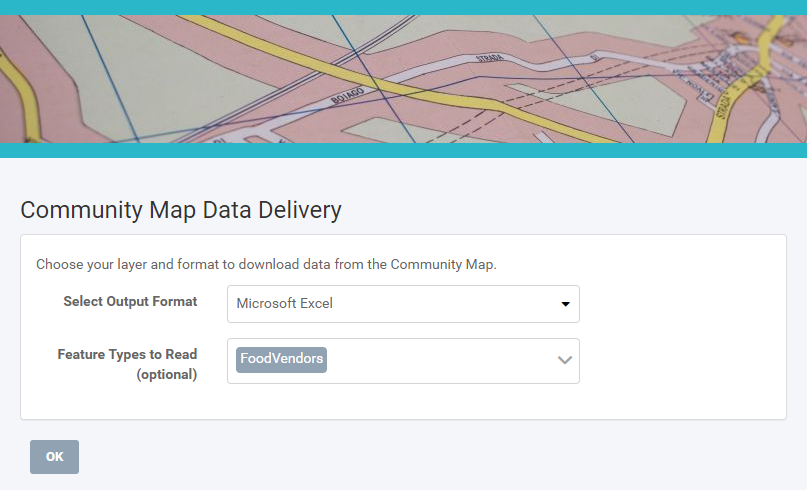
Task: Click the Feature Types to Read label
Action: pos(127,354)
